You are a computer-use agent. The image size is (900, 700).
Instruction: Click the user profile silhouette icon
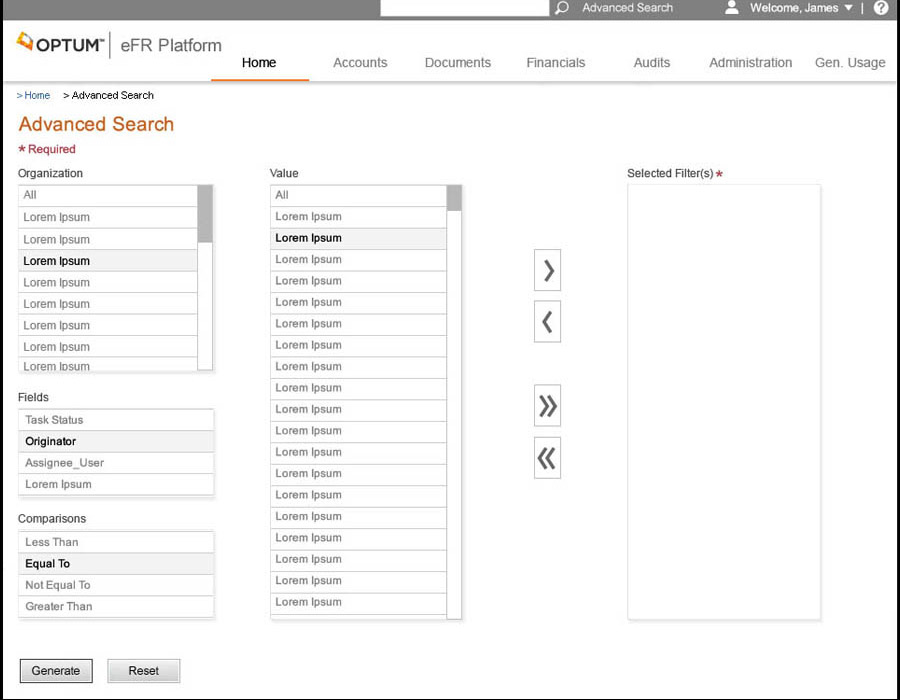click(732, 8)
